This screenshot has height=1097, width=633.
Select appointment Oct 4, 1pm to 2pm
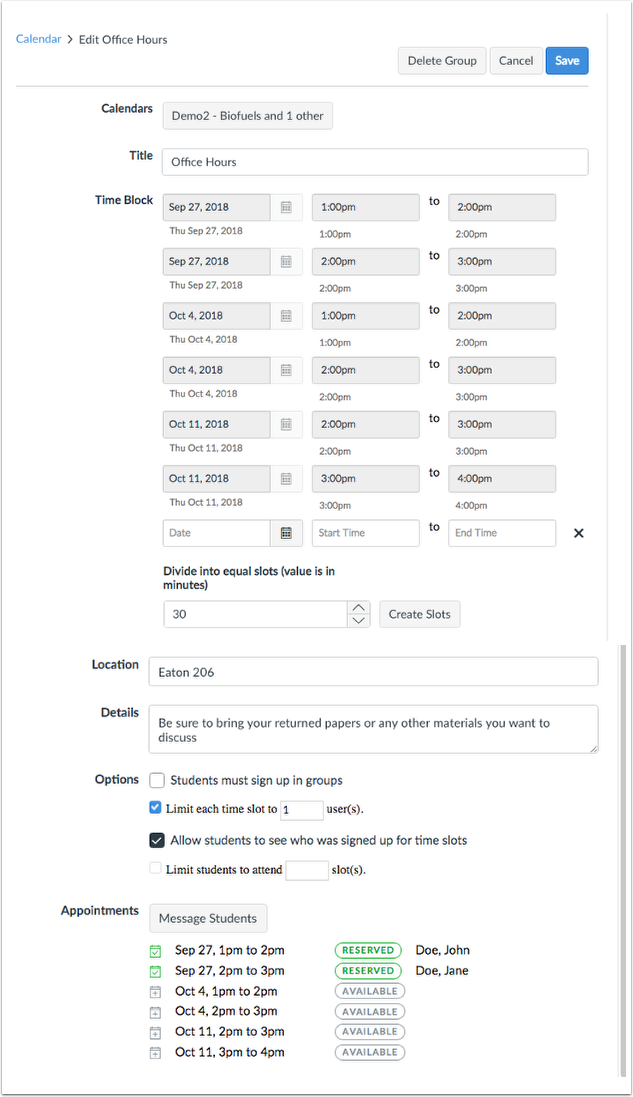(x=227, y=991)
